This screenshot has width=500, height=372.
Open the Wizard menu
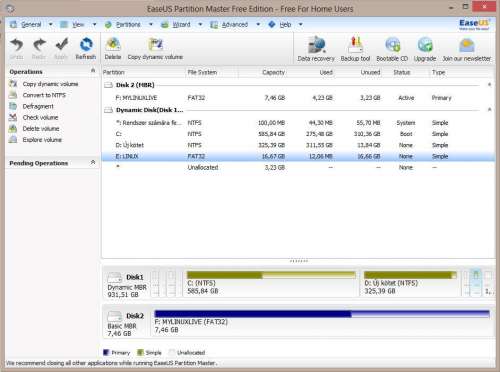(x=181, y=24)
